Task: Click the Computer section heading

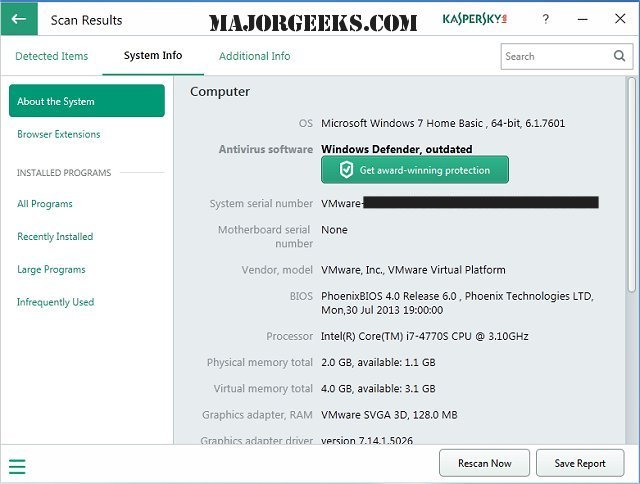Action: (220, 92)
